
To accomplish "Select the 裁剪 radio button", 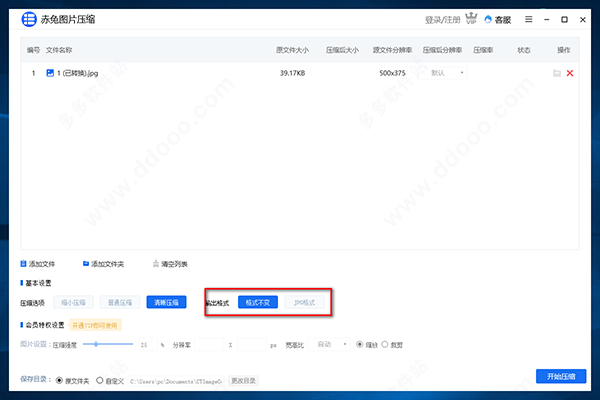I will [x=385, y=344].
